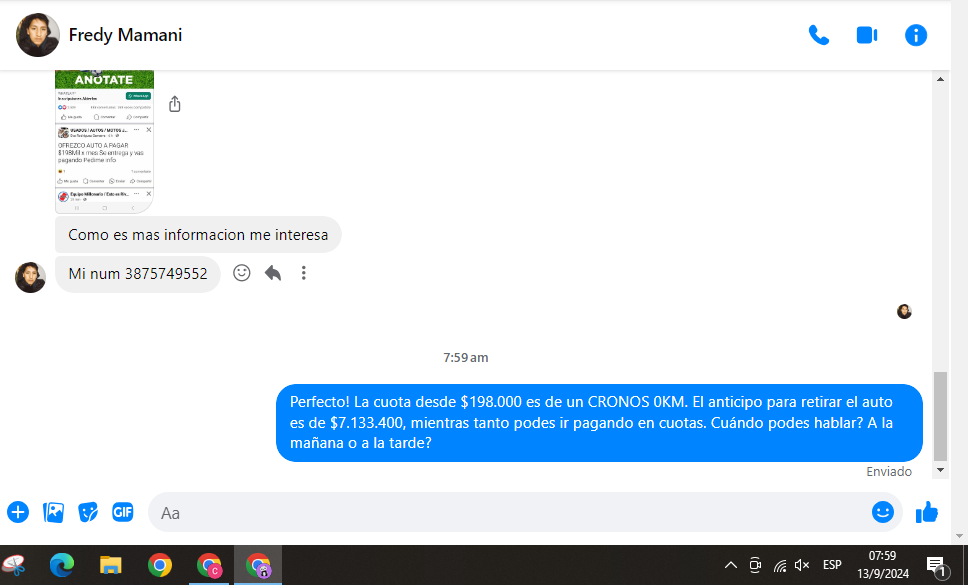Open the ESP input language switcher
The width and height of the screenshot is (968, 585).
point(832,565)
